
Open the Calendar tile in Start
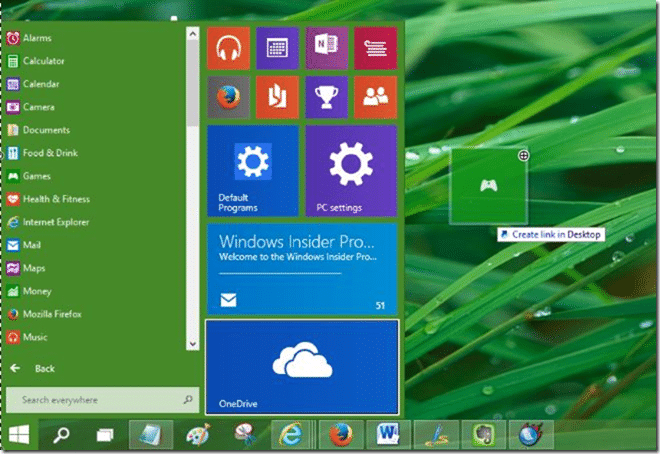(x=277, y=48)
